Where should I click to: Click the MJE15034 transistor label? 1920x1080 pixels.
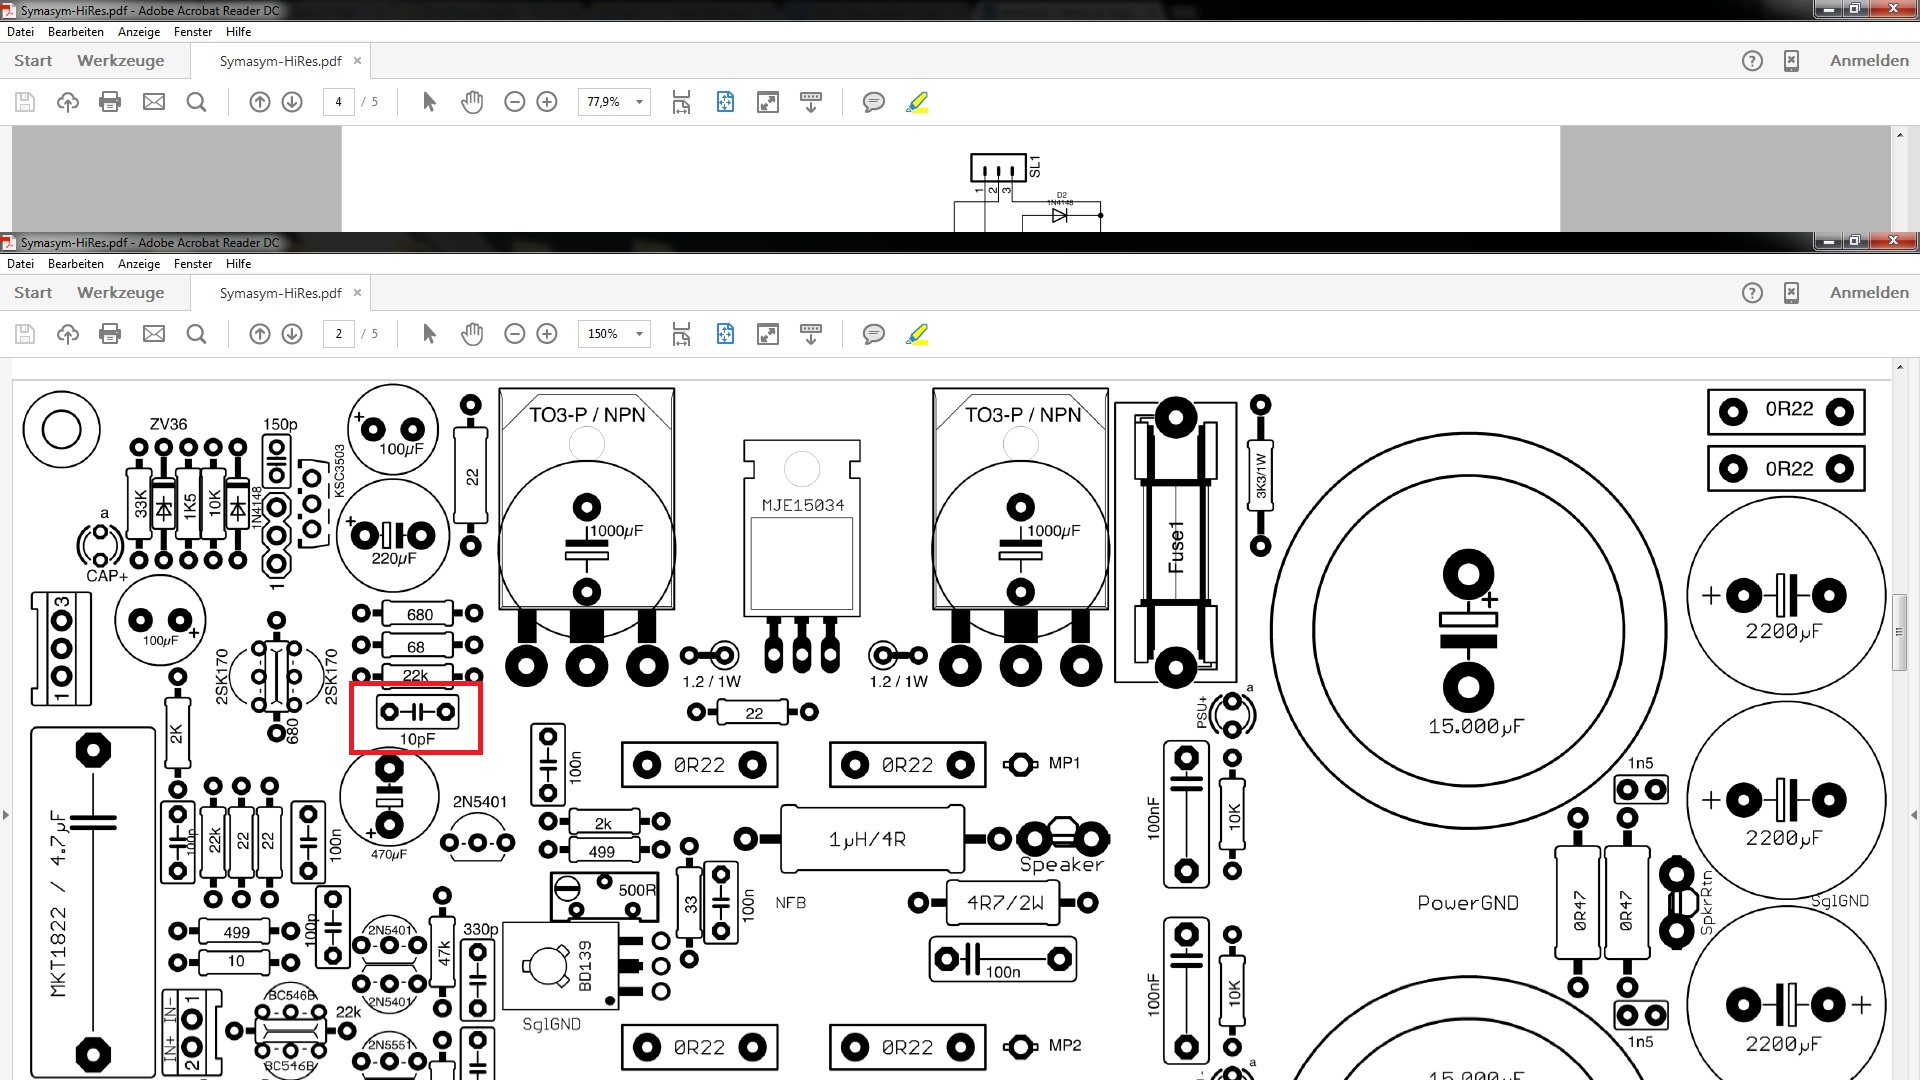tap(802, 505)
